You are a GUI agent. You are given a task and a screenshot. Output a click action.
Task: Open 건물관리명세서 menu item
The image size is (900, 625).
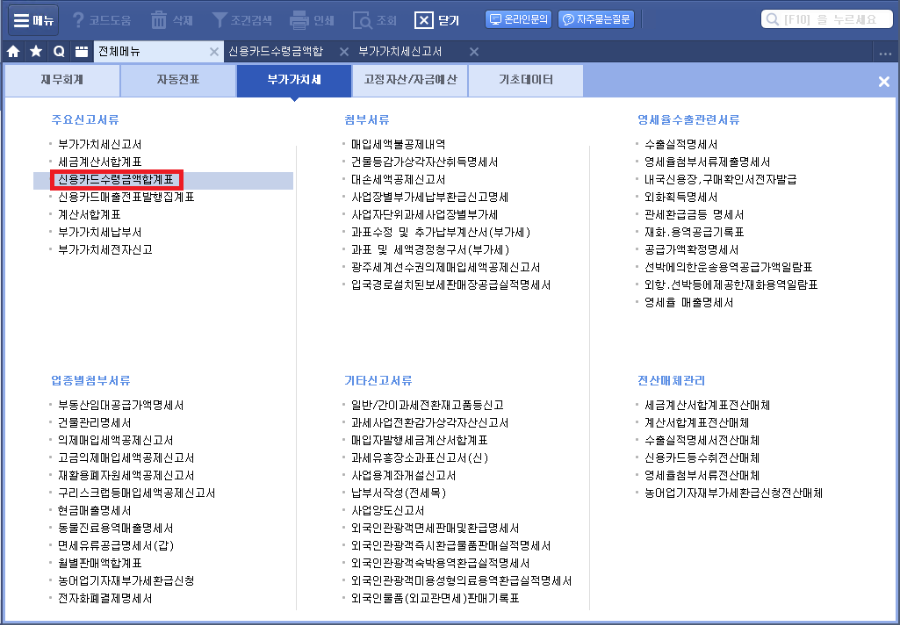(95, 423)
